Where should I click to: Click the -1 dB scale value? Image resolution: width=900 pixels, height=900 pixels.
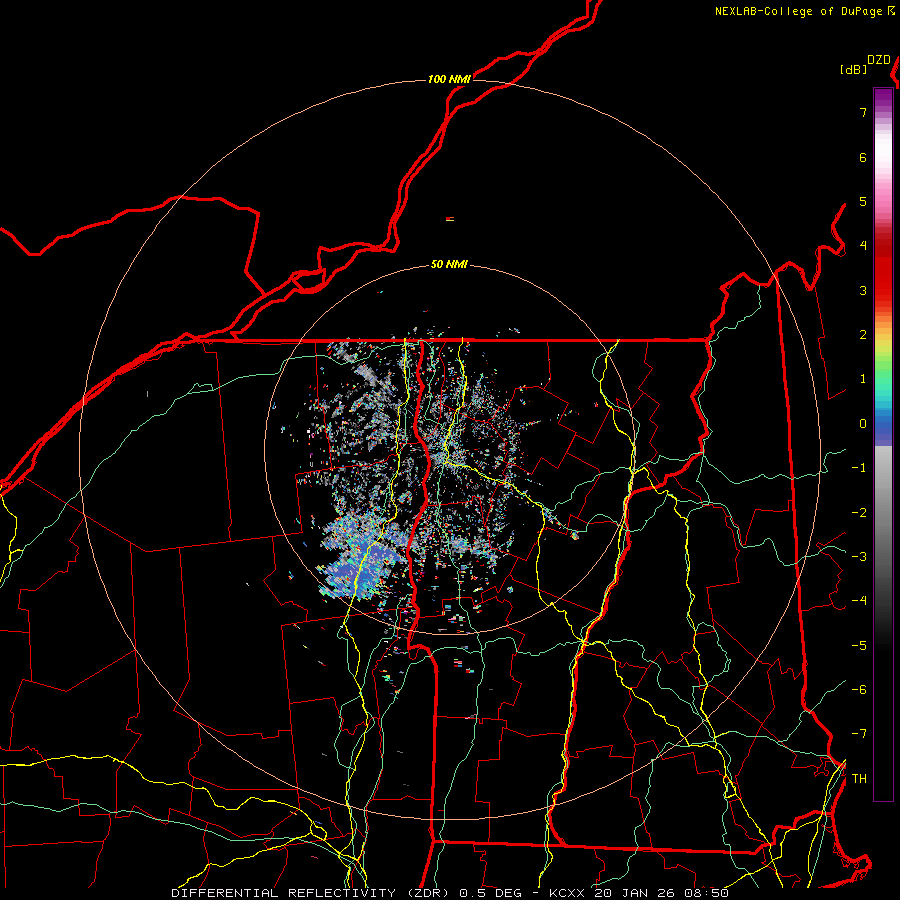859,468
